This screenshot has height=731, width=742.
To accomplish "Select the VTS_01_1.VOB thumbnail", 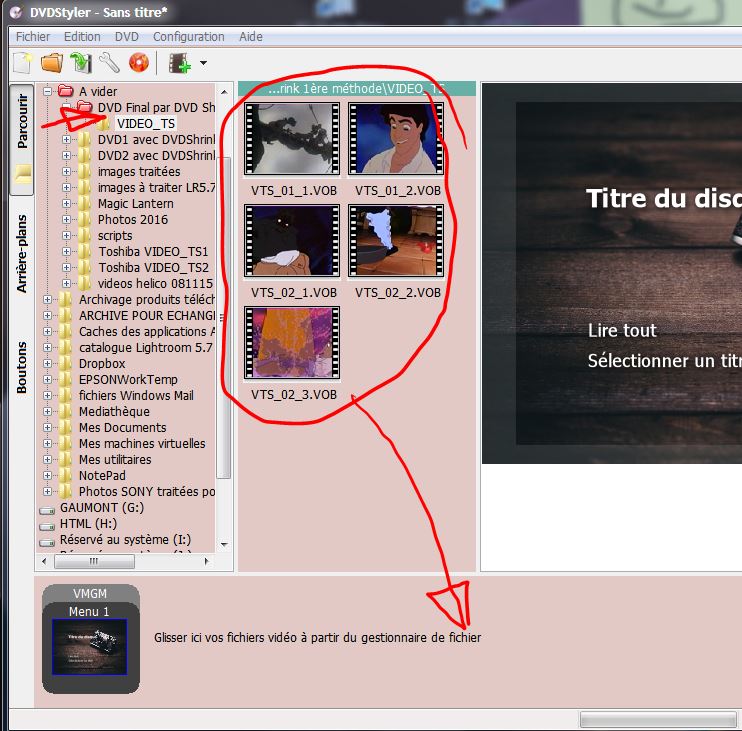I will pos(292,139).
